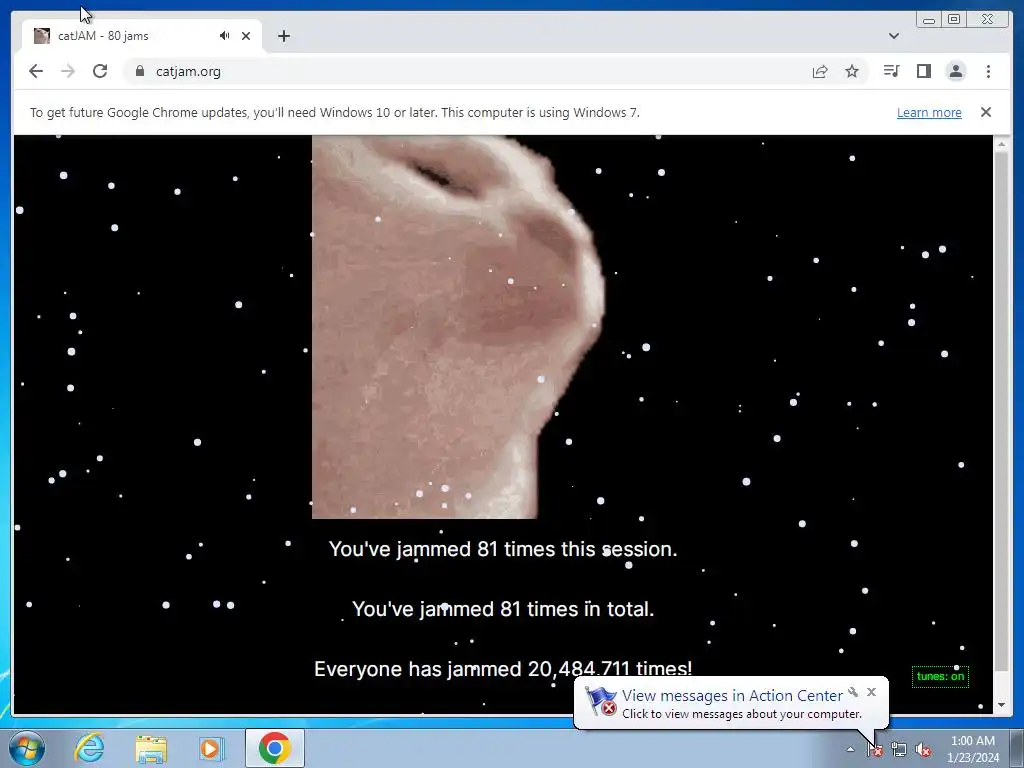Open View messages in Action Center
Viewport: 1024px width, 768px height.
(732, 696)
